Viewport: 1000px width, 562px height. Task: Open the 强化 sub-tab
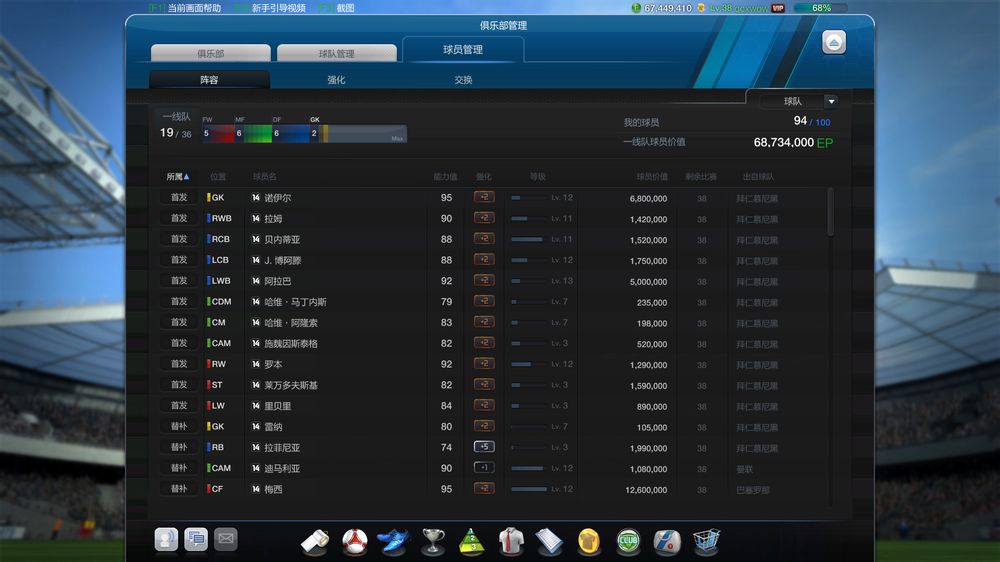(x=336, y=80)
